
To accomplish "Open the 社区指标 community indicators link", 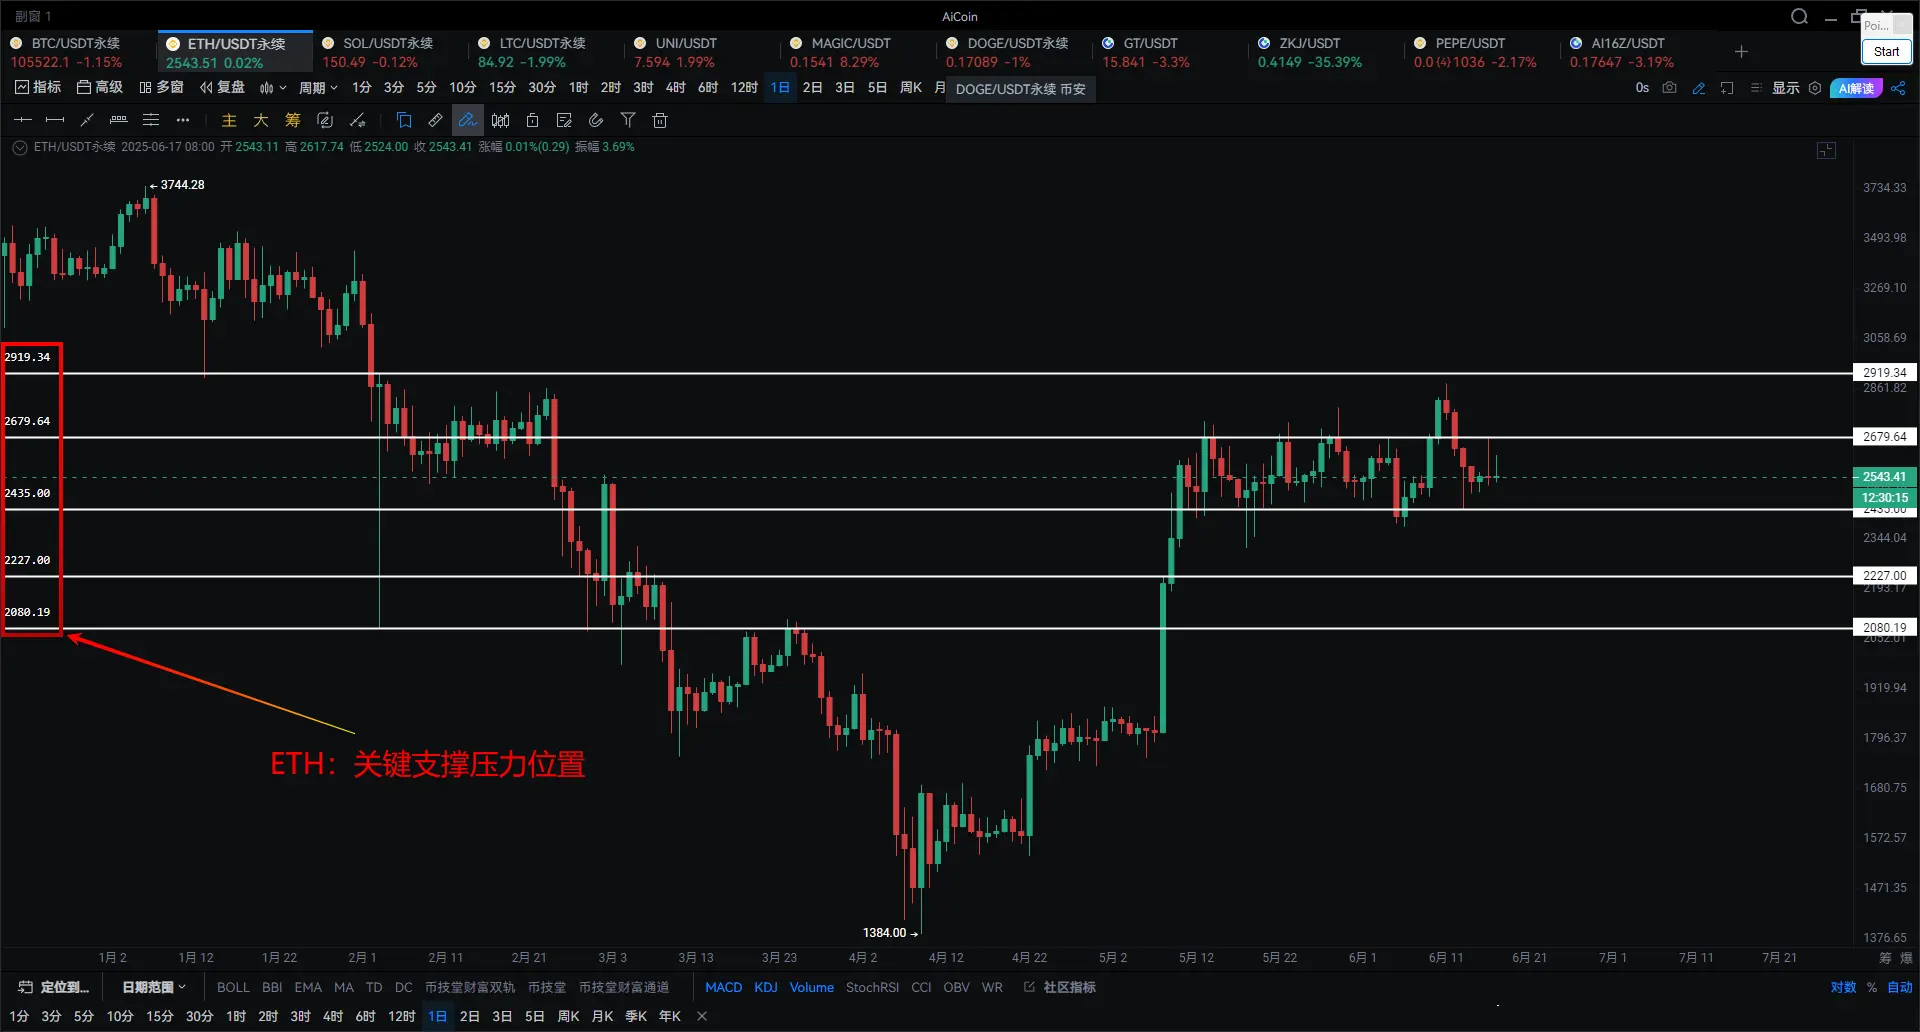I will tap(1060, 987).
